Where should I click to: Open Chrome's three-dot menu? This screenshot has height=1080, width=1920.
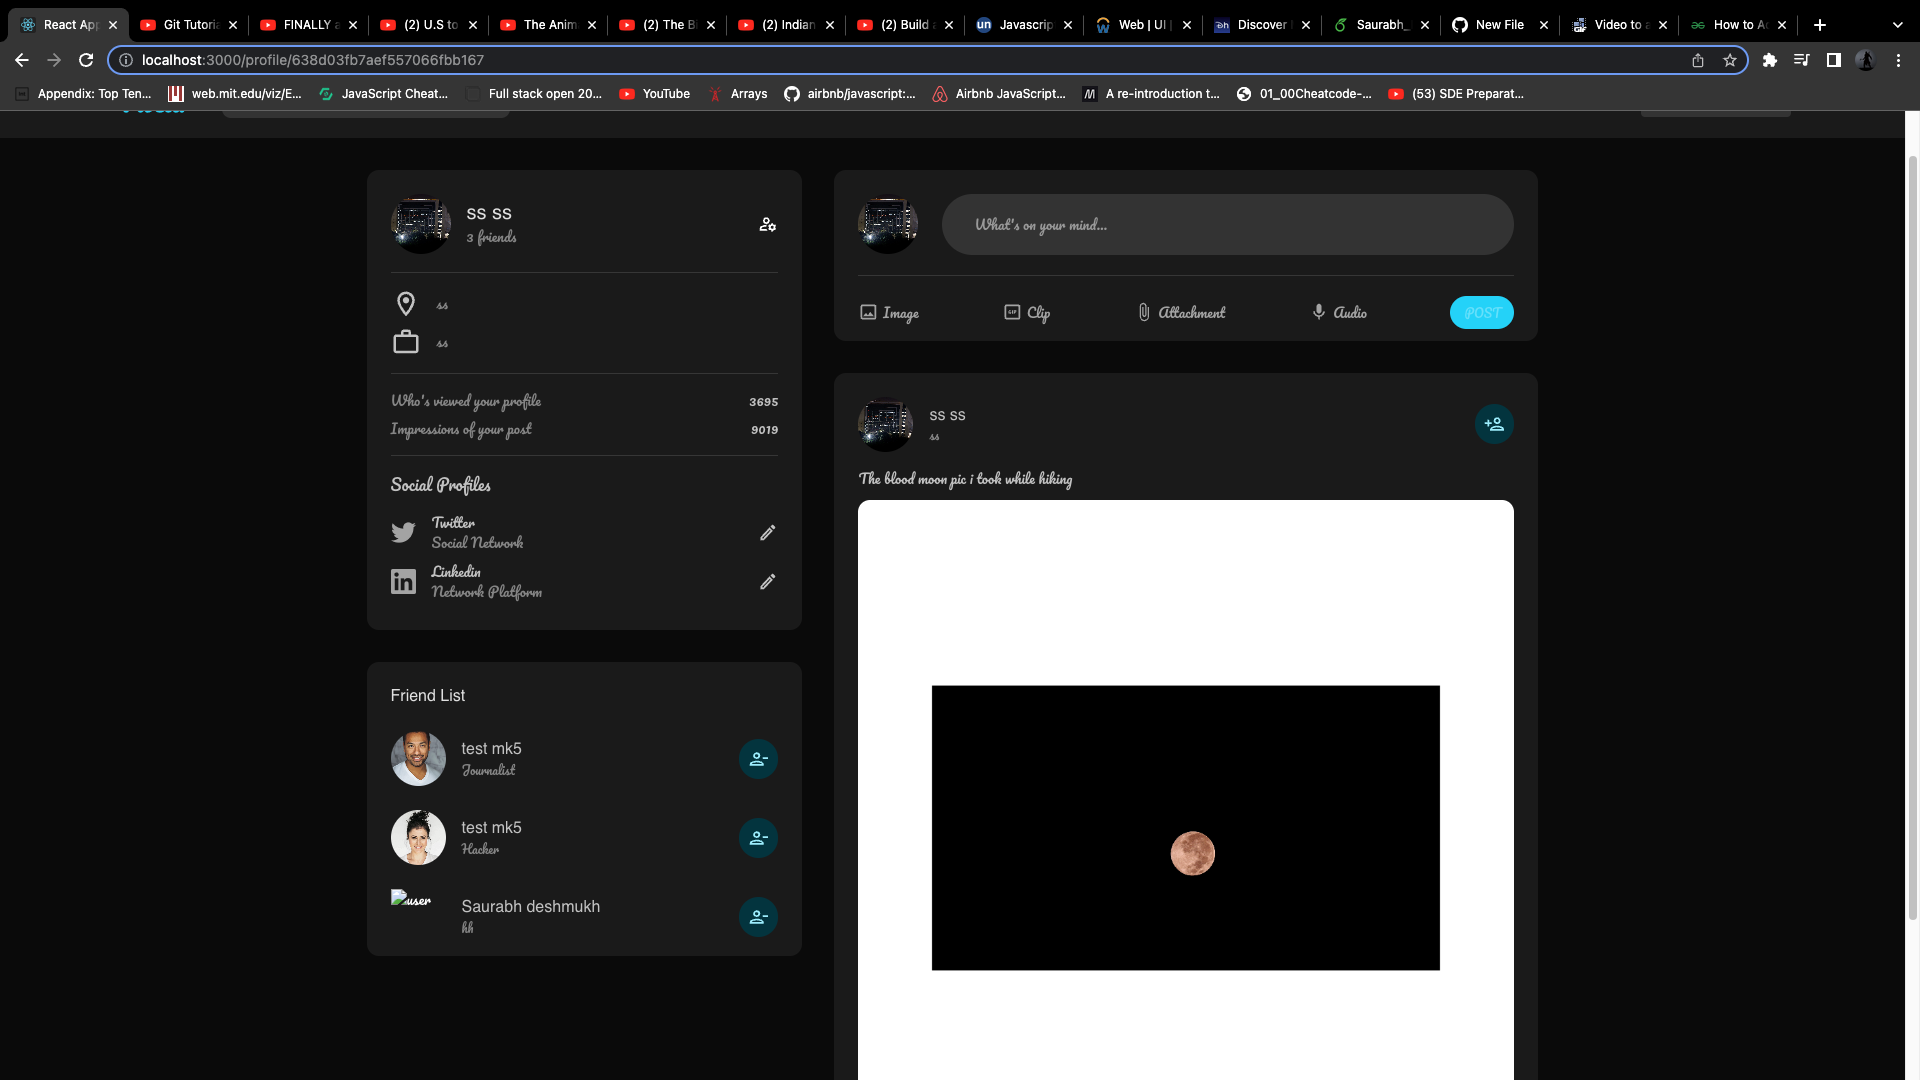pyautogui.click(x=1898, y=60)
